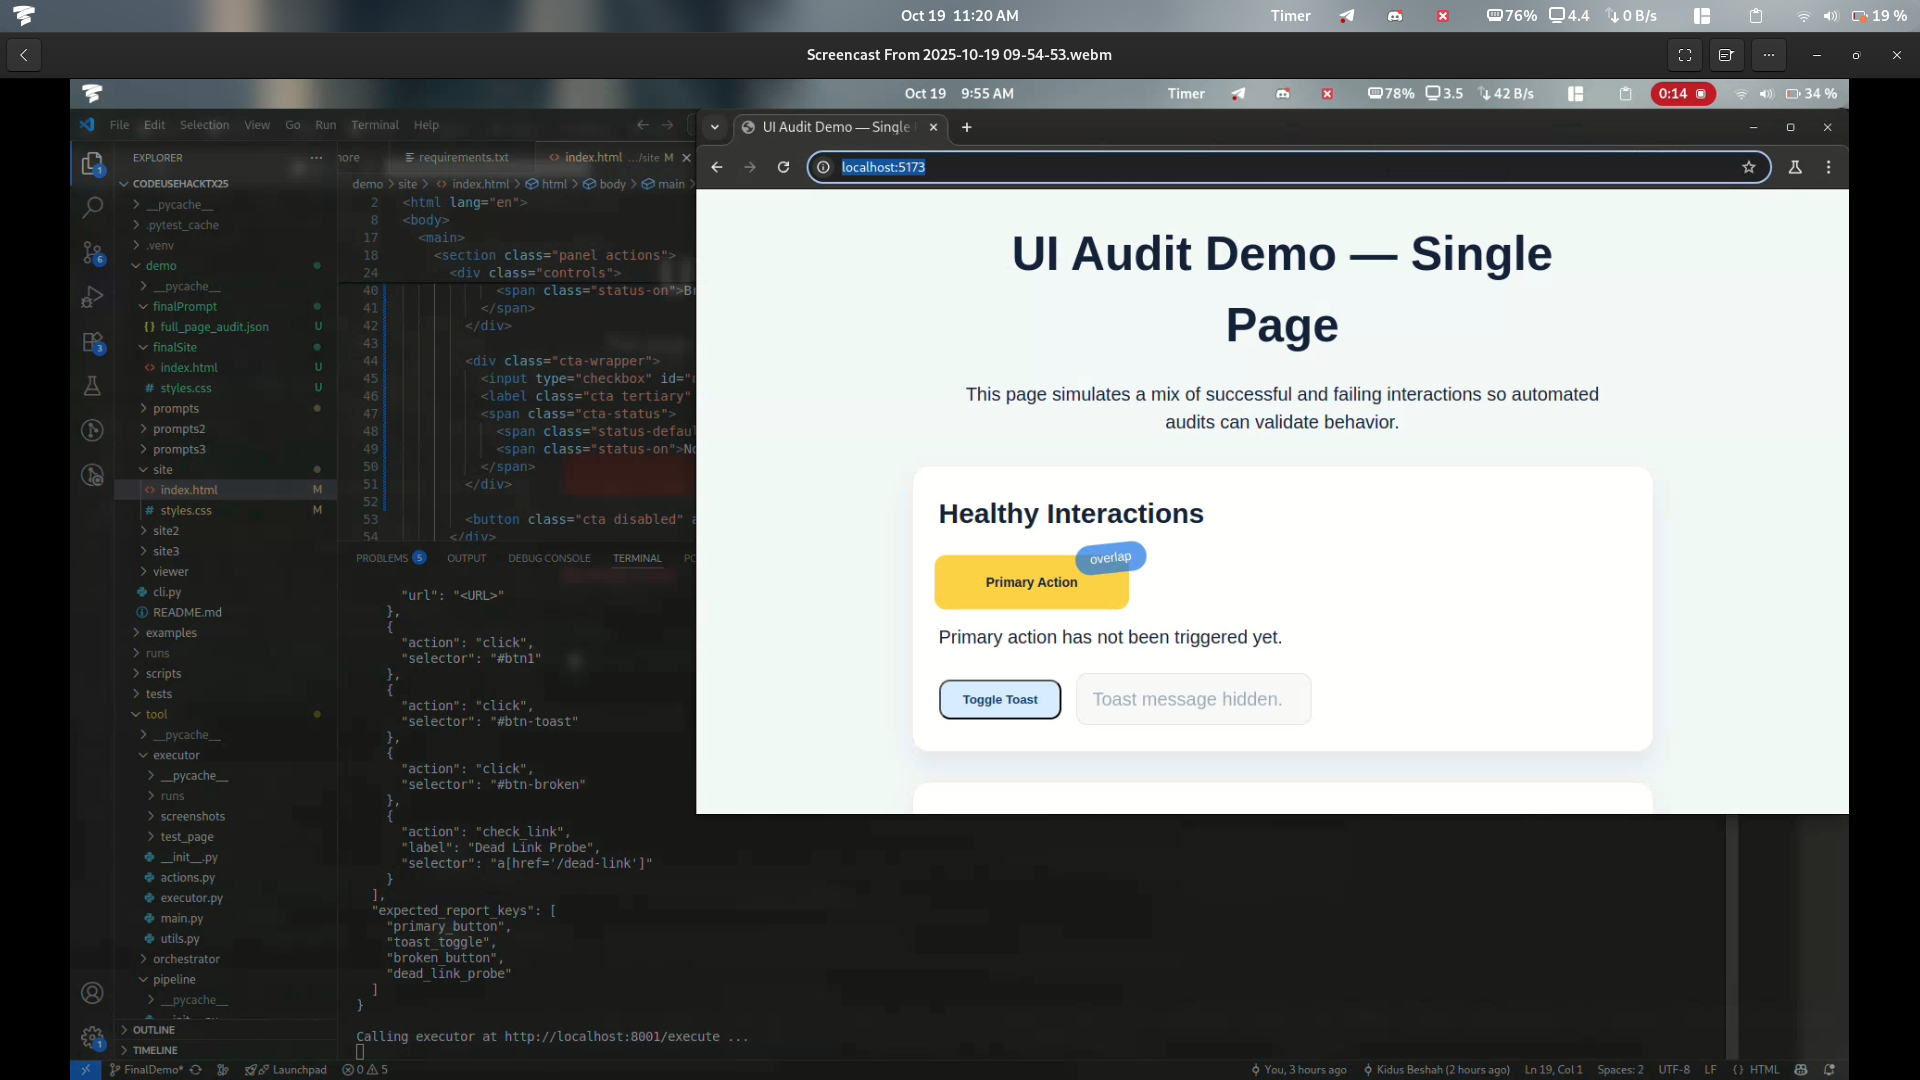Open the Search view in VS Code activity bar

(92, 207)
